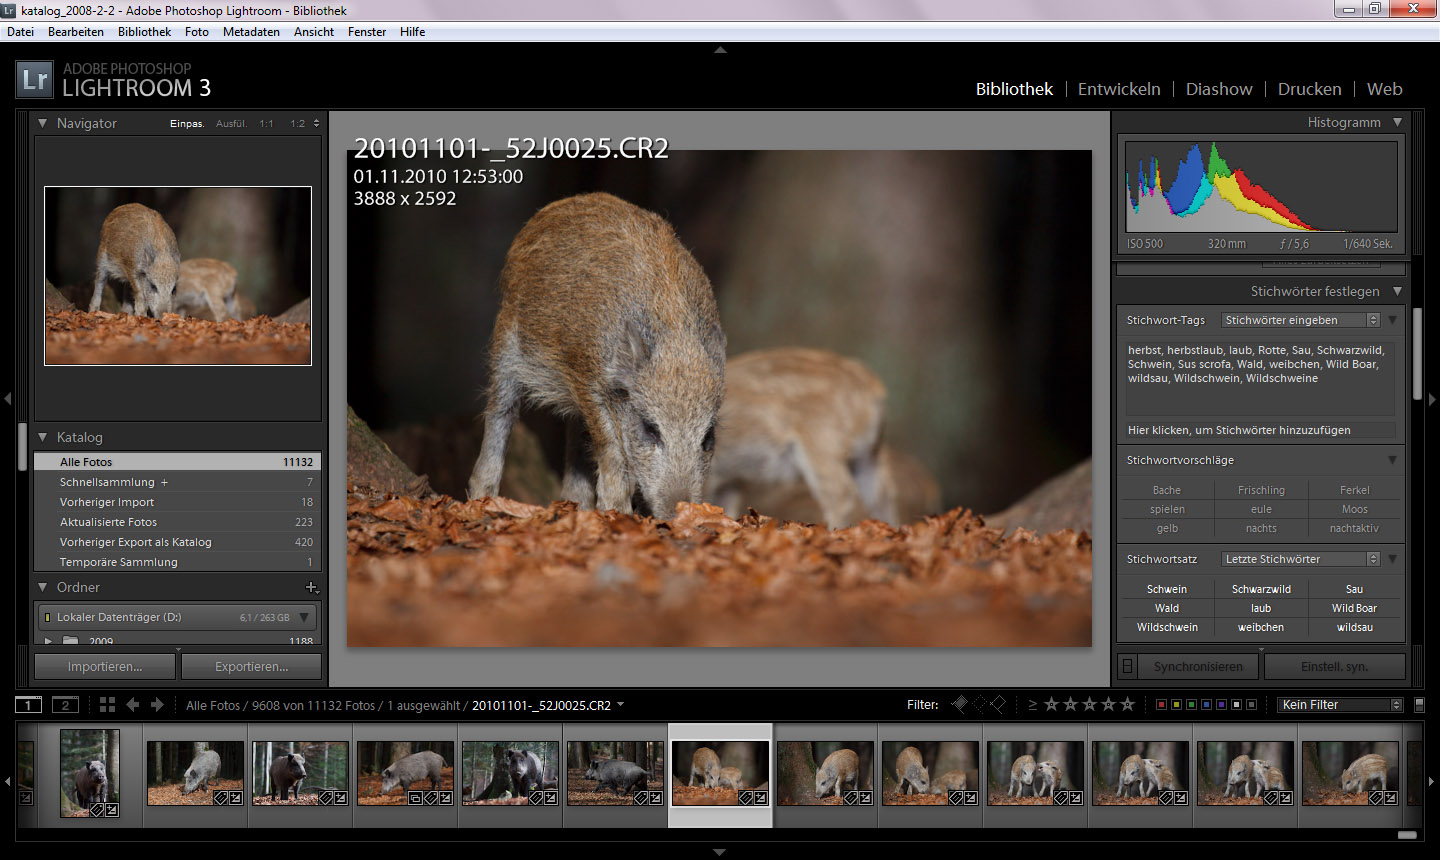Open the Metadaten menu
The height and width of the screenshot is (860, 1440).
pos(251,32)
